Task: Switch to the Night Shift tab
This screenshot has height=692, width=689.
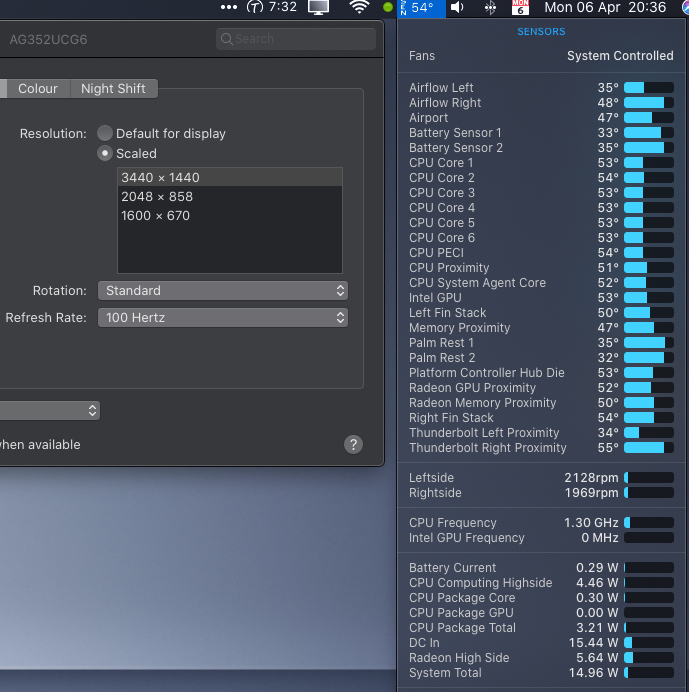Action: tap(113, 89)
